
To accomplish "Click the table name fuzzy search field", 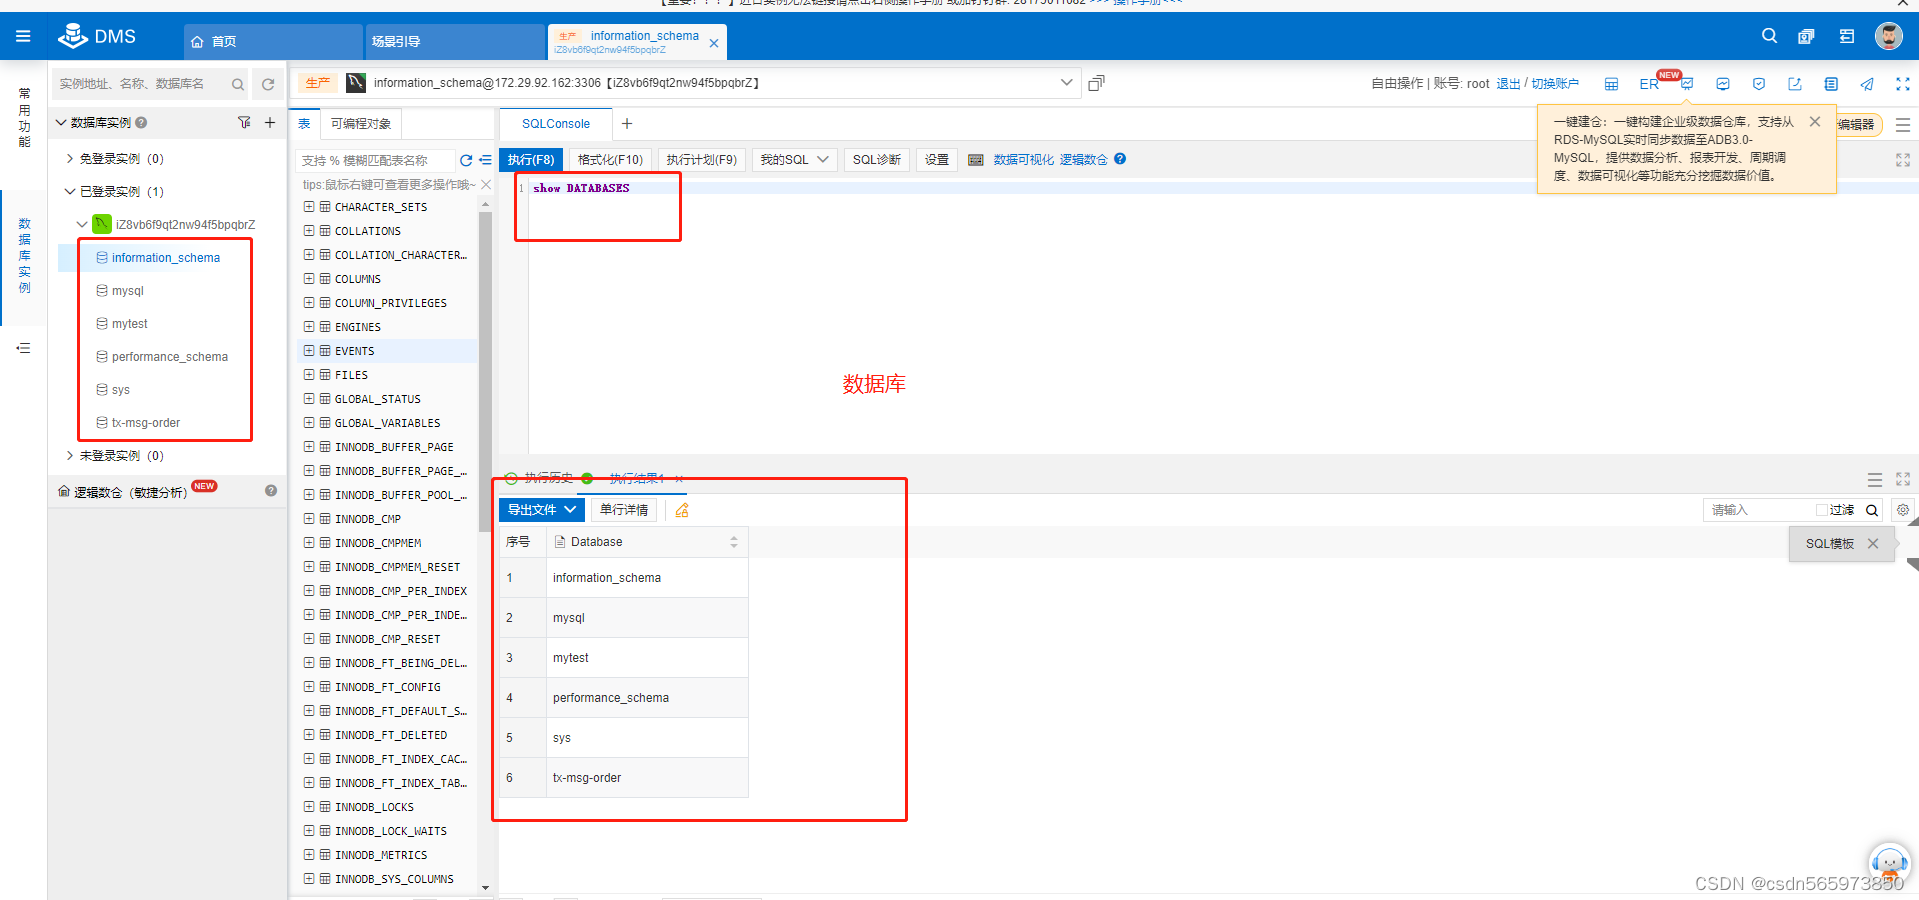I will coord(375,160).
